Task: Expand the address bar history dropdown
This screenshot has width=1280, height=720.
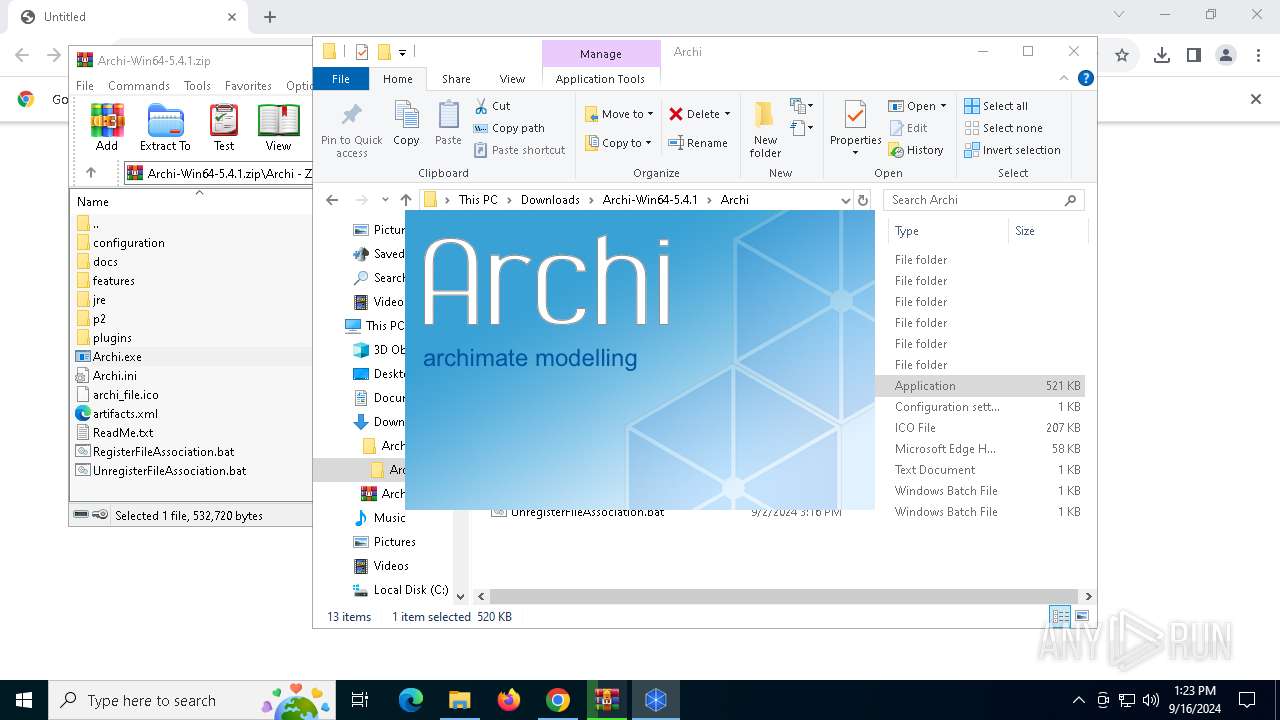Action: (845, 200)
